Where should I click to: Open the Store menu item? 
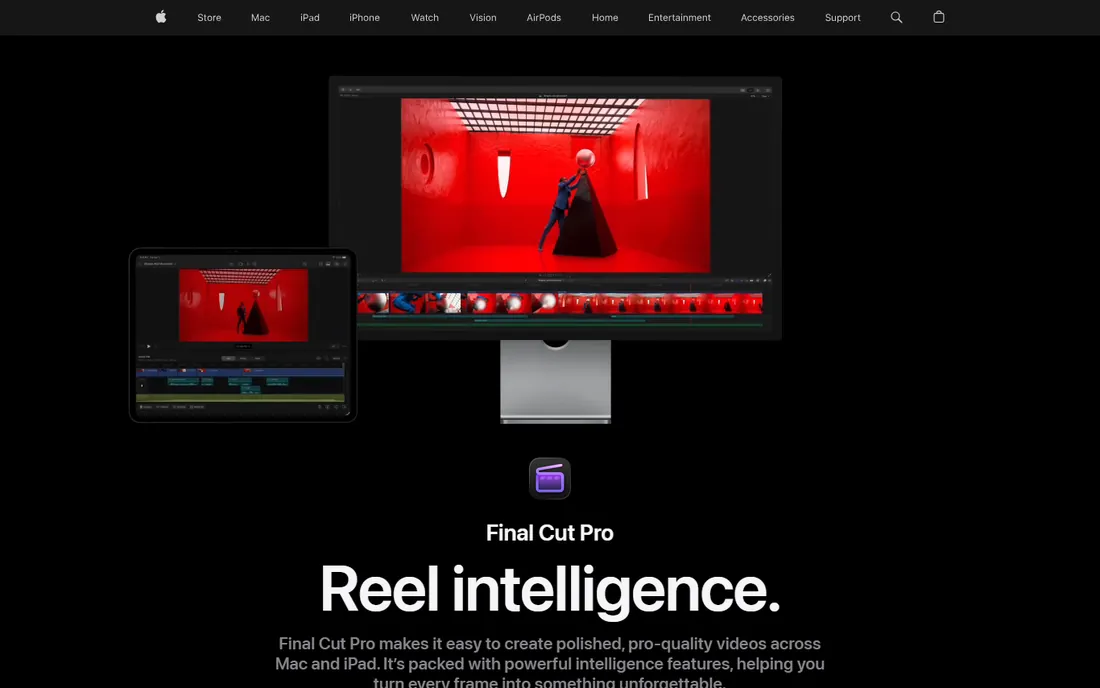(x=209, y=18)
